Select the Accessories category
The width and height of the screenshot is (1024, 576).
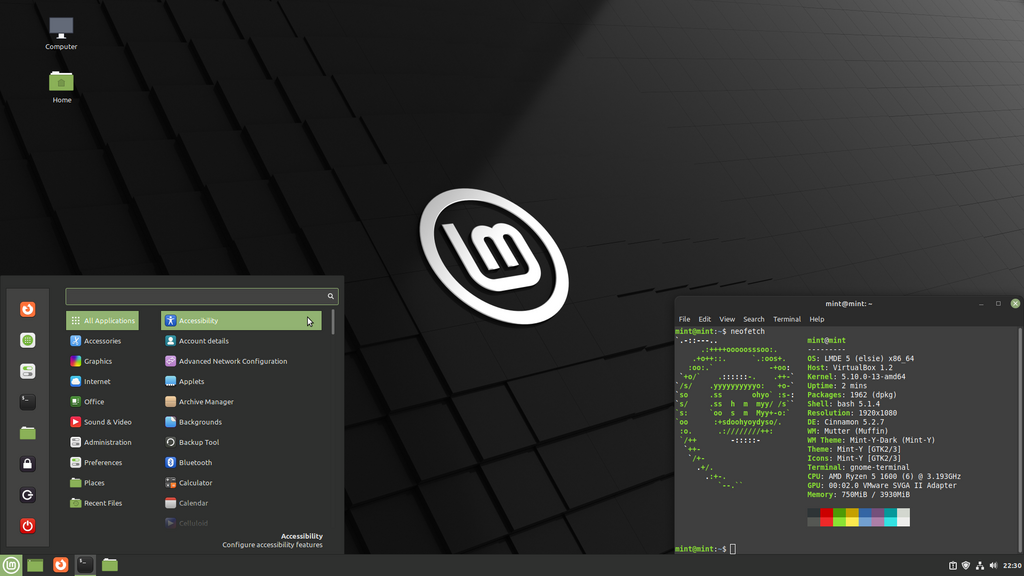[x=103, y=341]
